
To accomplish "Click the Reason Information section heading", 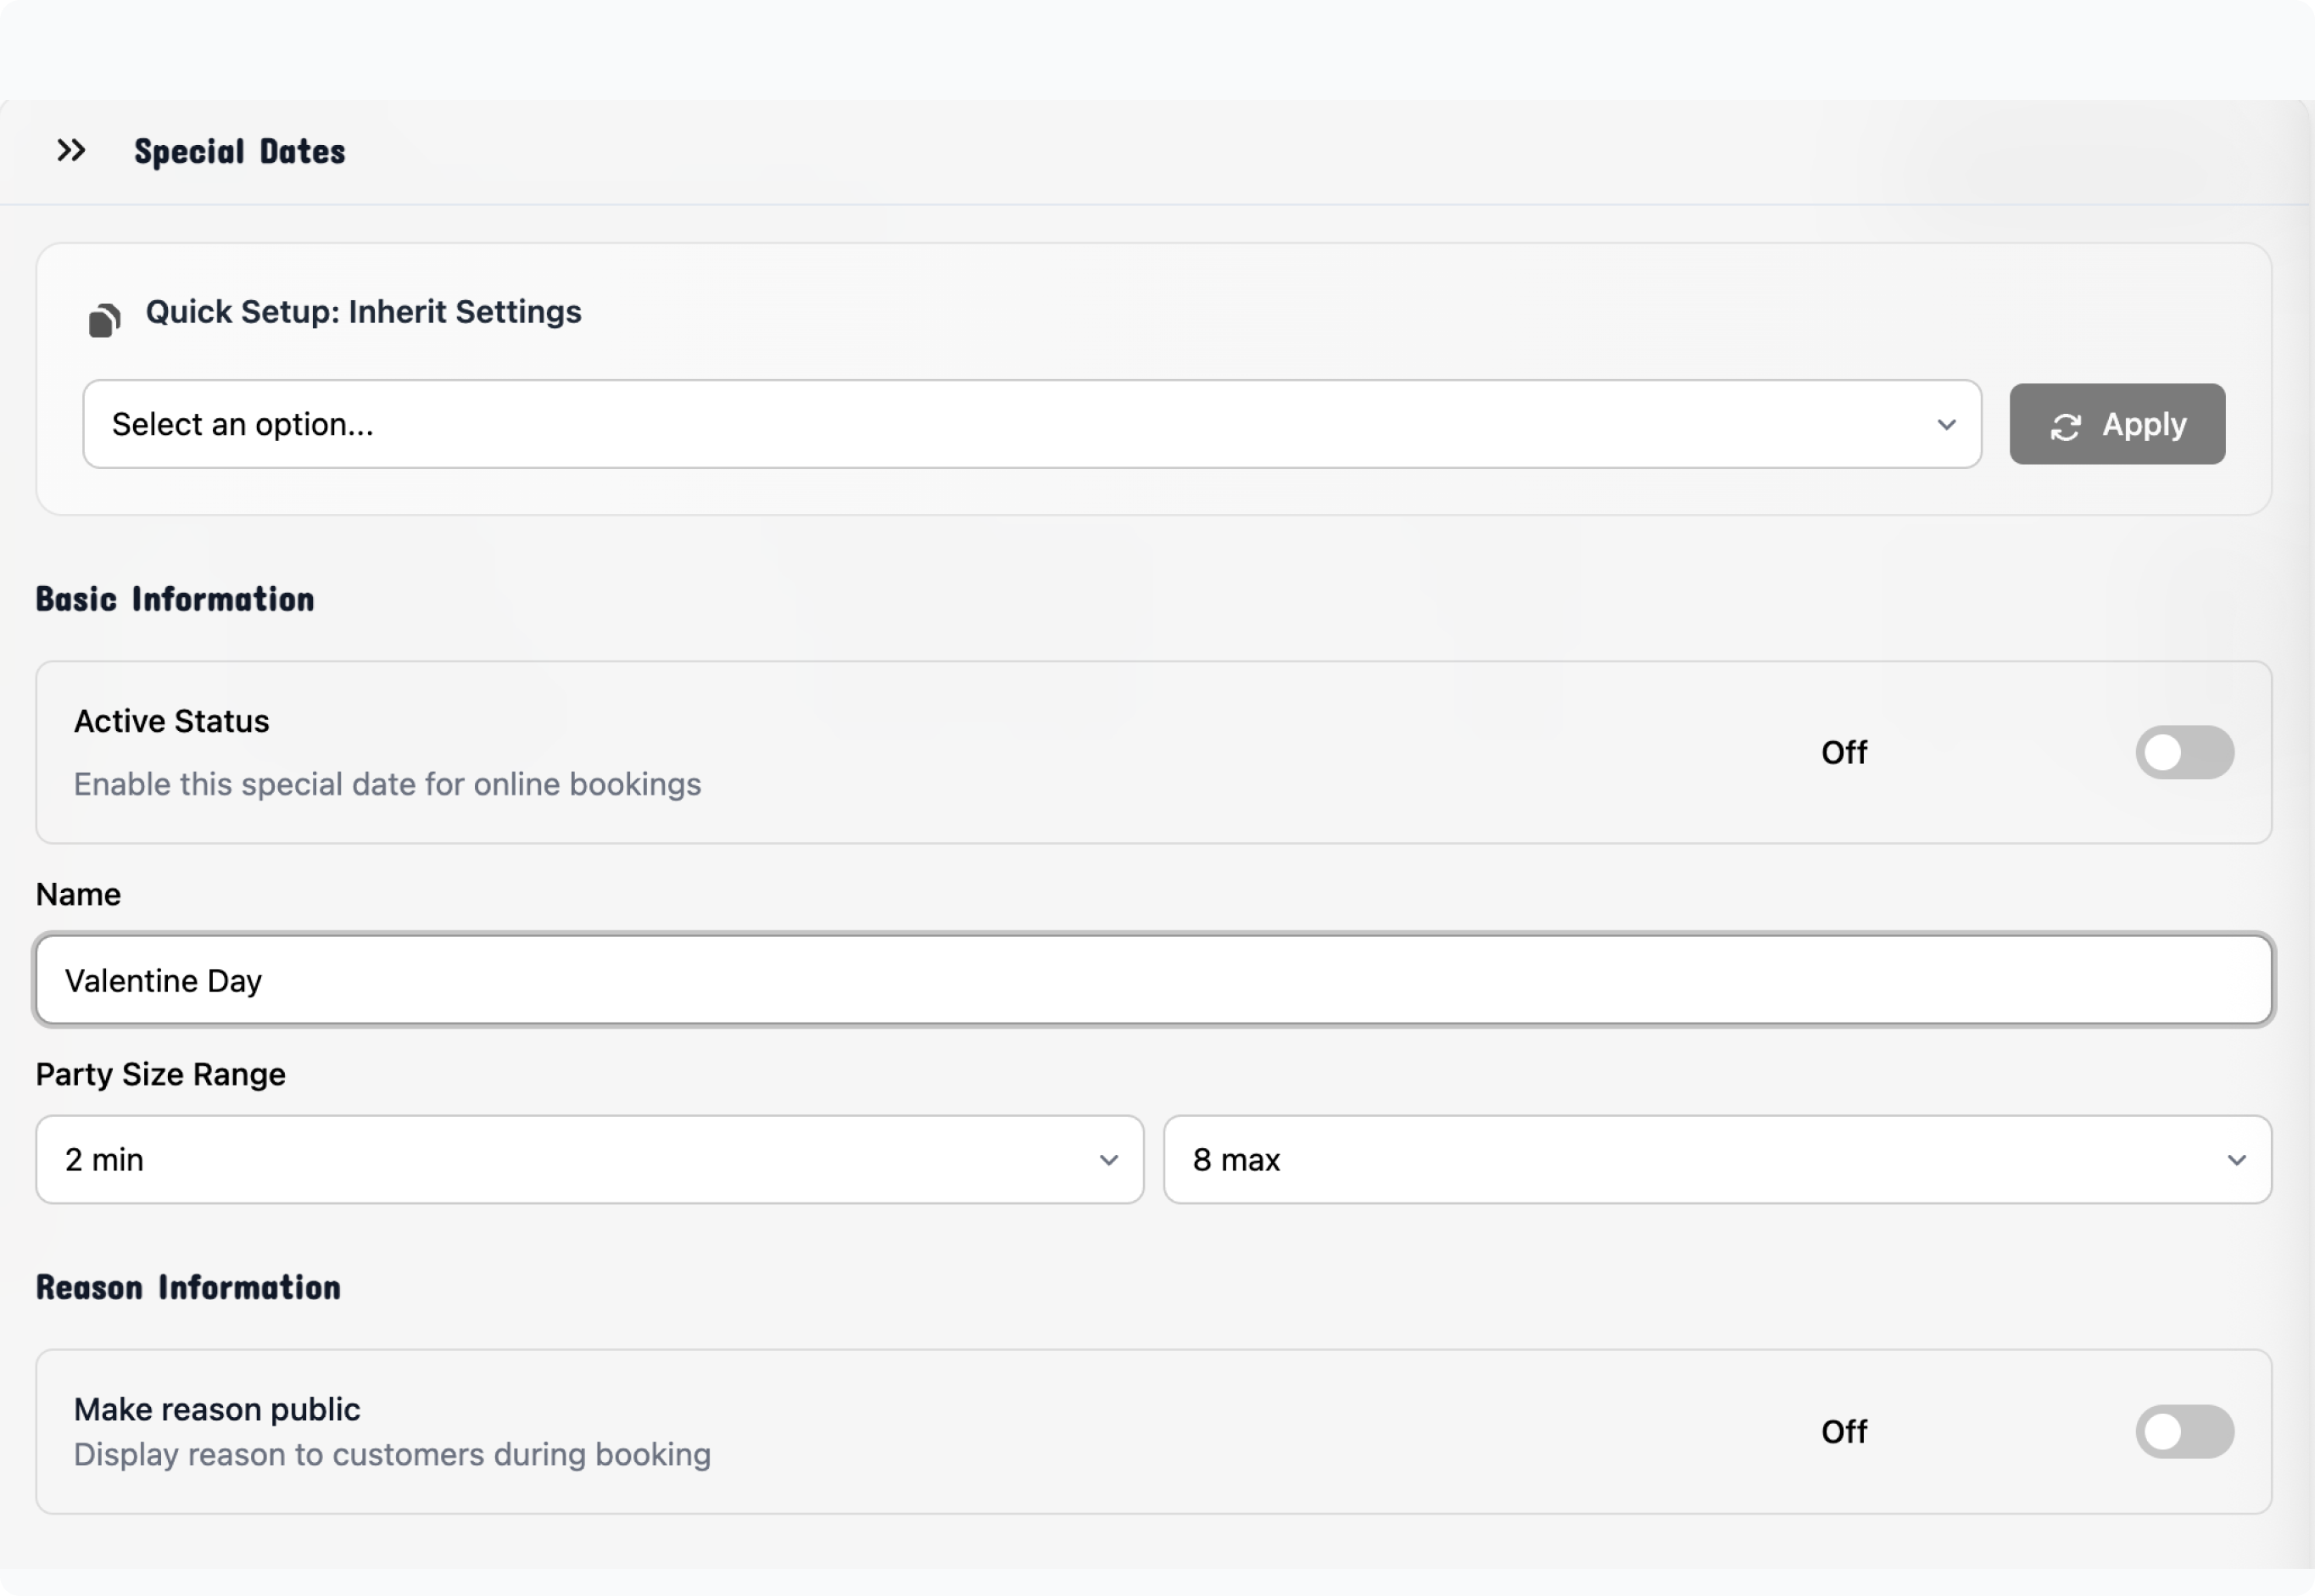I will click(188, 1287).
